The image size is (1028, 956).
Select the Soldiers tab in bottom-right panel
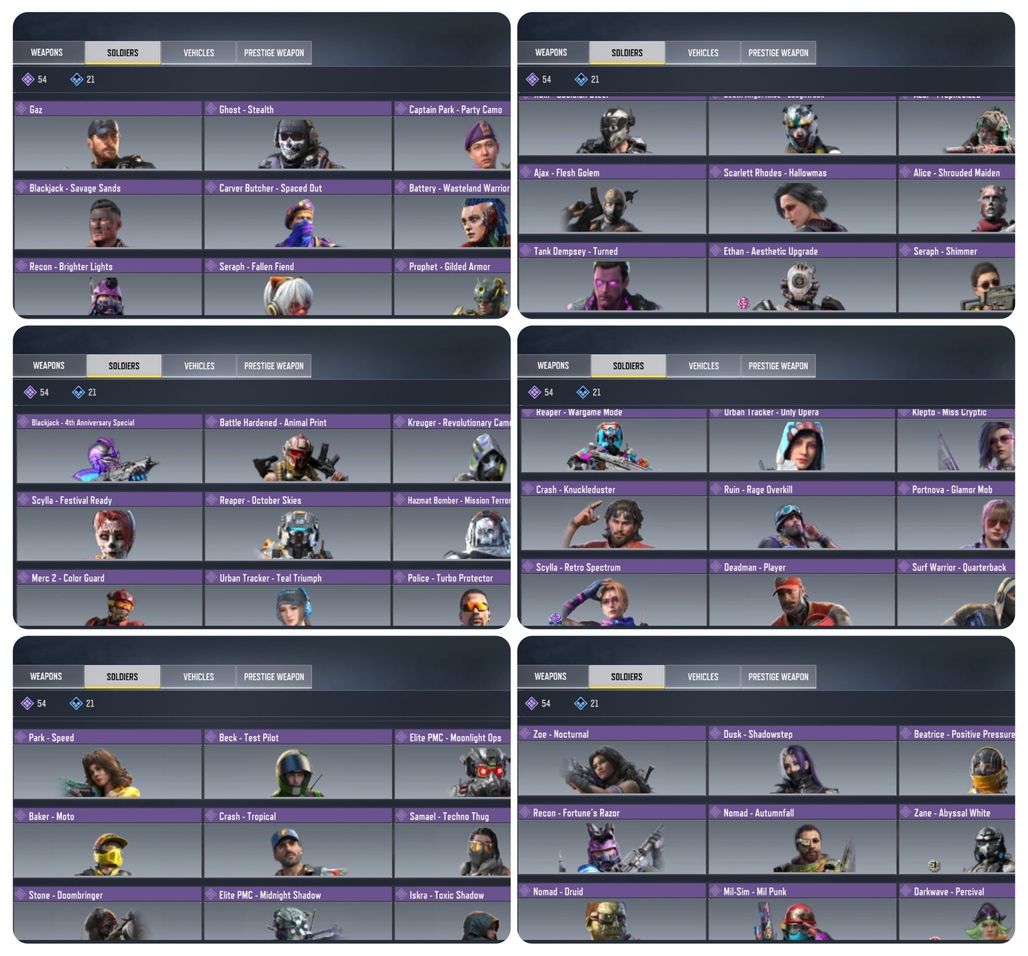tap(627, 677)
